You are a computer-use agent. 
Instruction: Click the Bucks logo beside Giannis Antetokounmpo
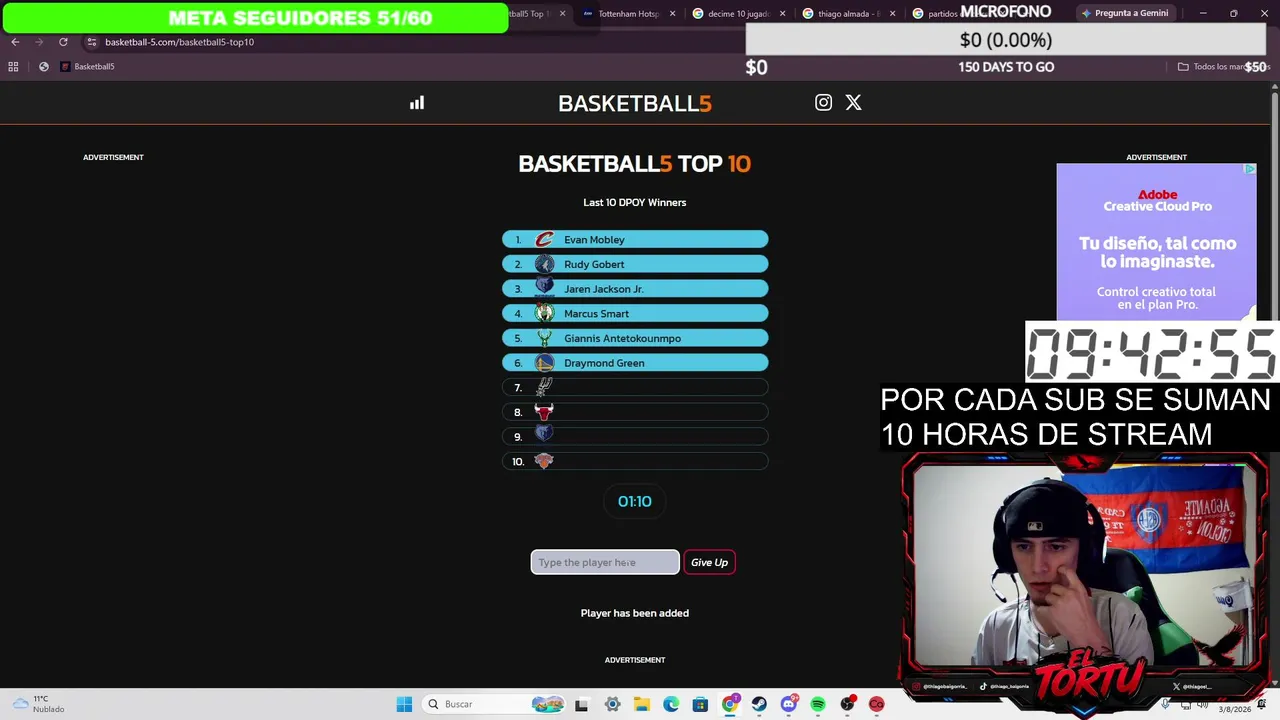tap(544, 338)
